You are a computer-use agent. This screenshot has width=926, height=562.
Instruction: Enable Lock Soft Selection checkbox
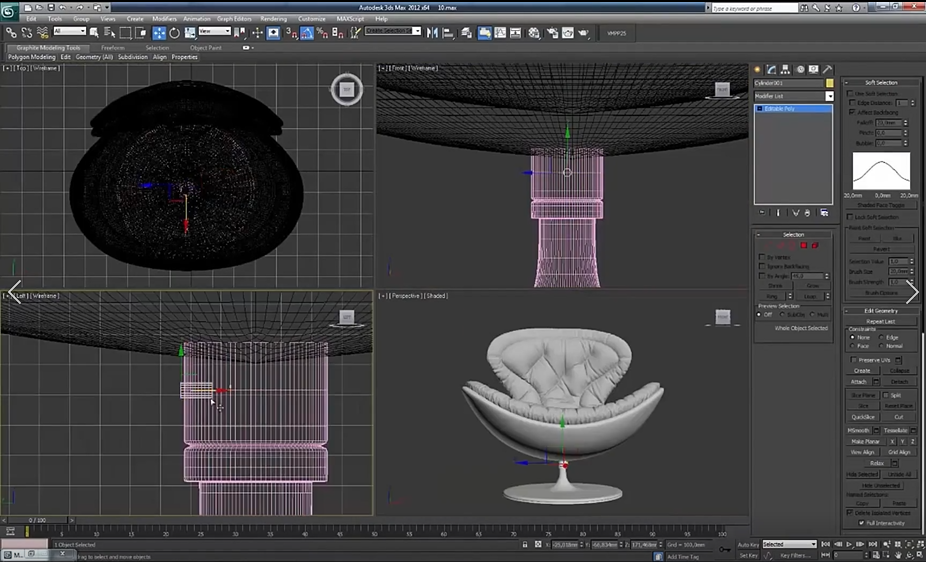tap(850, 217)
